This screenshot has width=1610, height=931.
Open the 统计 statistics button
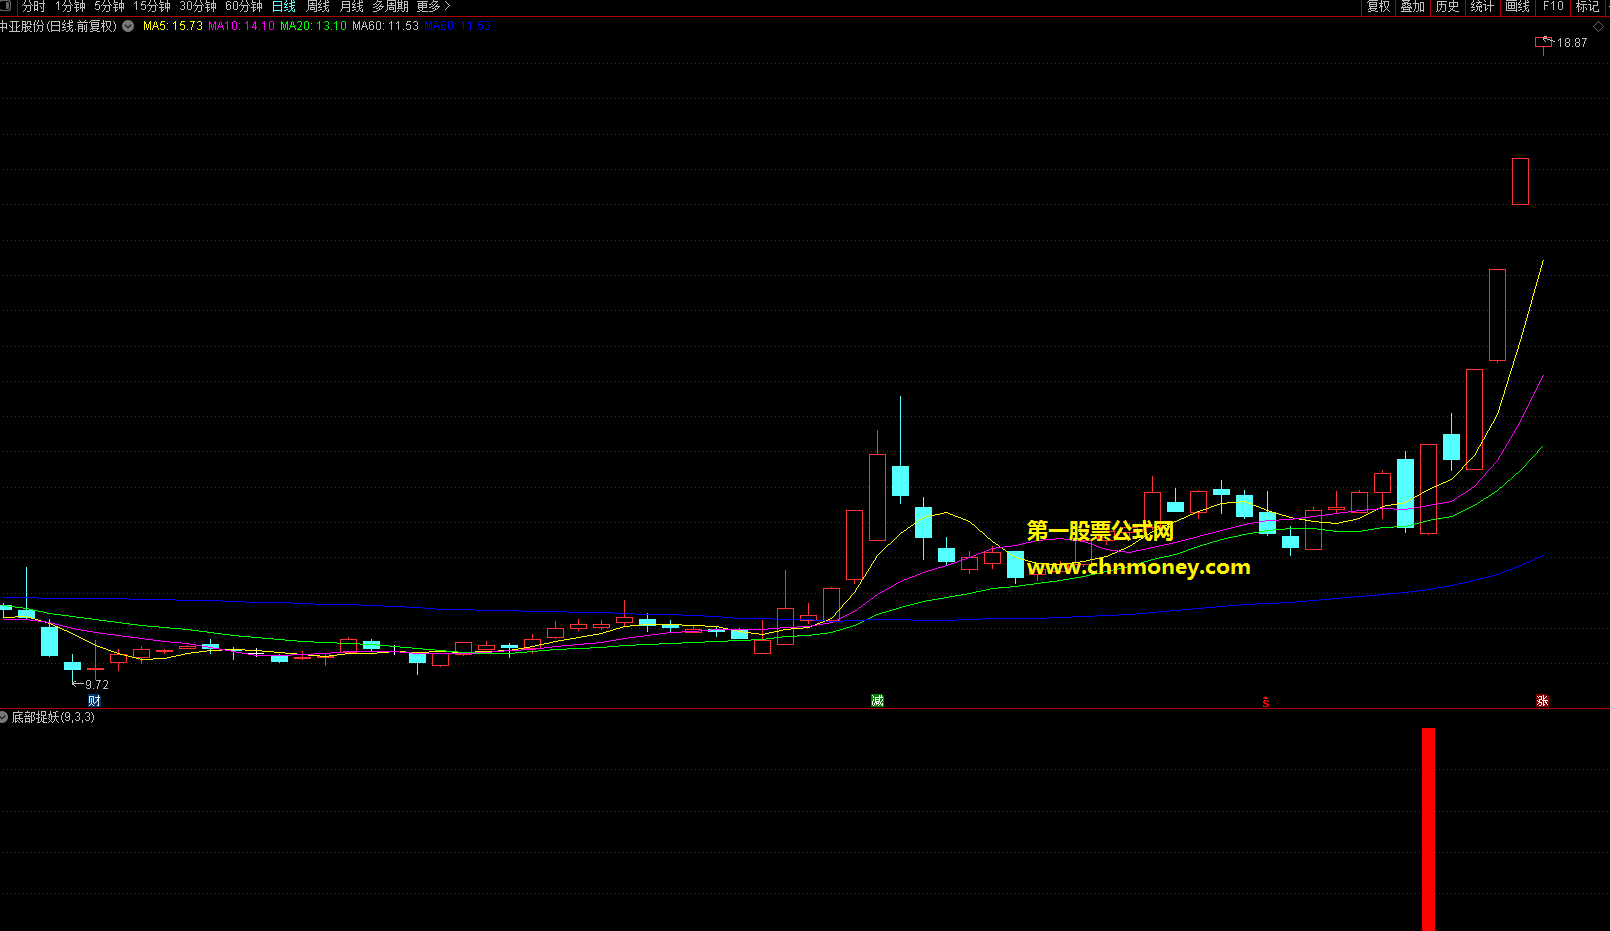pos(1483,6)
